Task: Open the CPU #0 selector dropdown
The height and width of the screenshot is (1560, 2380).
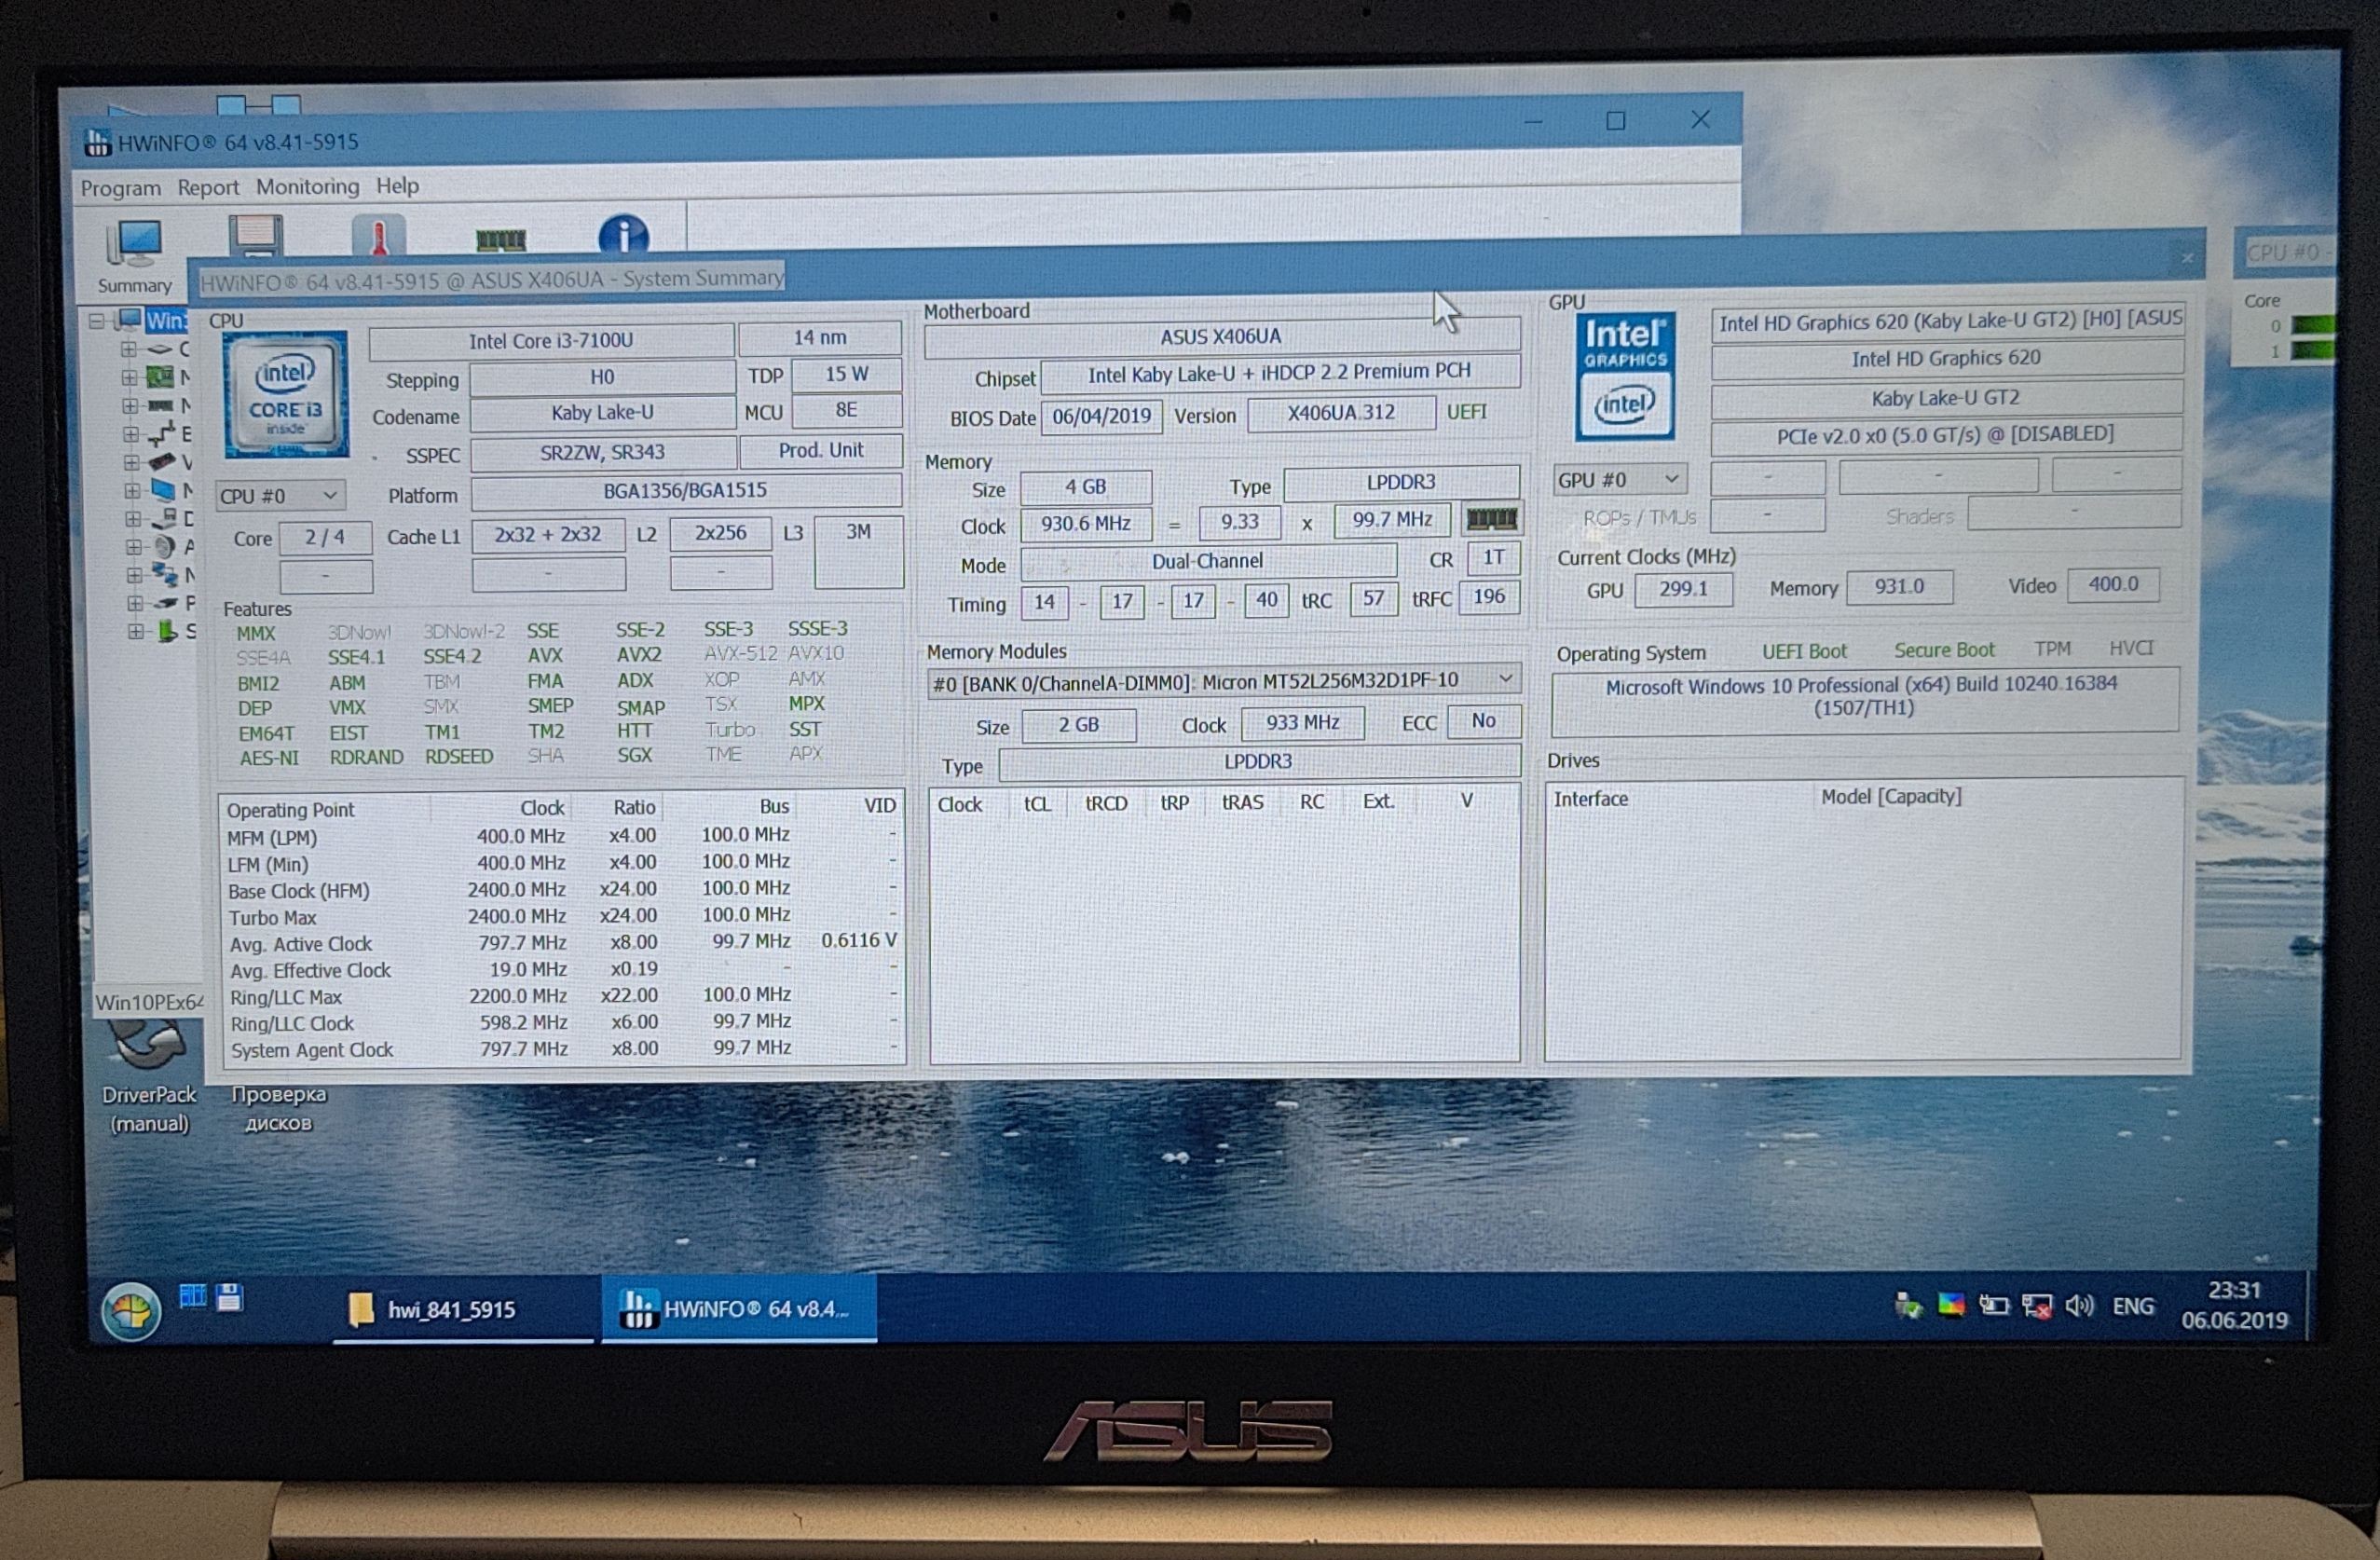Action: (x=281, y=496)
